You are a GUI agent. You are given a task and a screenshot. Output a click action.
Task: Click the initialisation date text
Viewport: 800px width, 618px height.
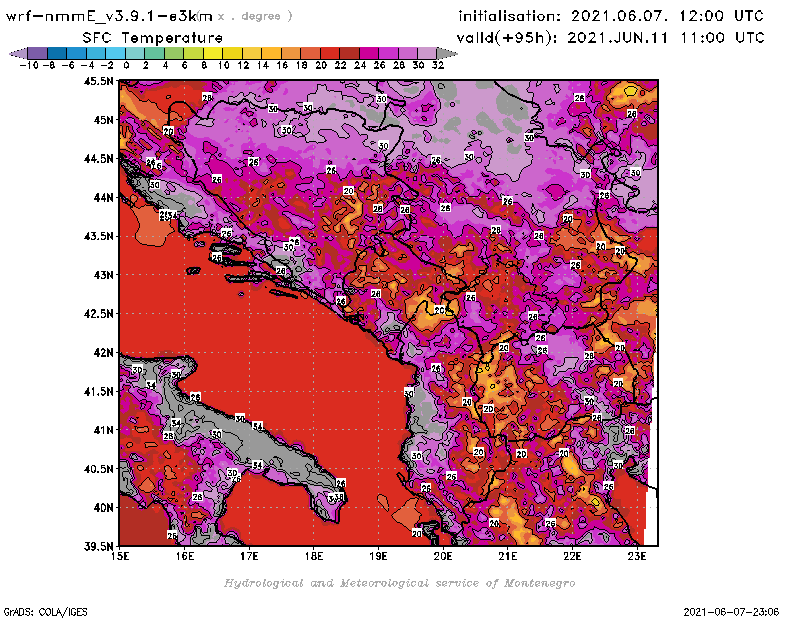click(x=610, y=17)
